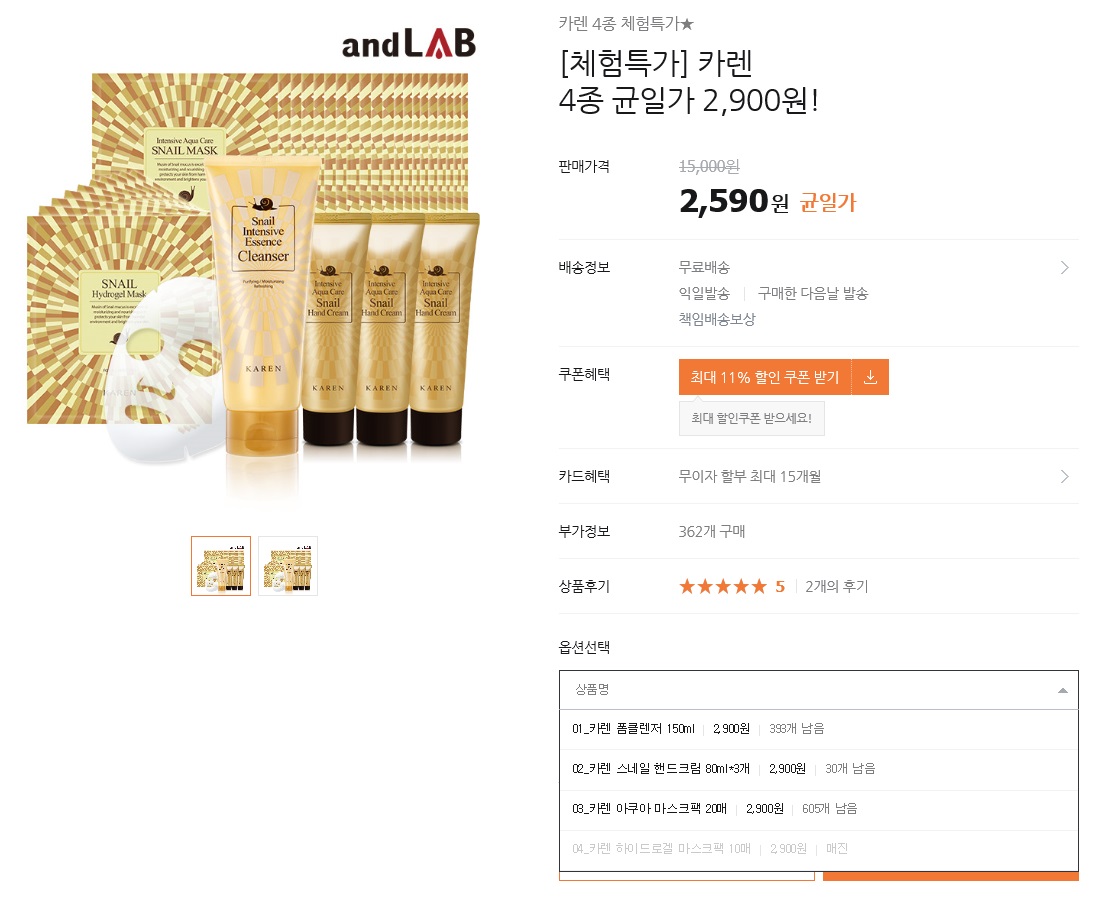Image resolution: width=1094 pixels, height=897 pixels.
Task: Select the second product thumbnail
Action: click(x=288, y=566)
